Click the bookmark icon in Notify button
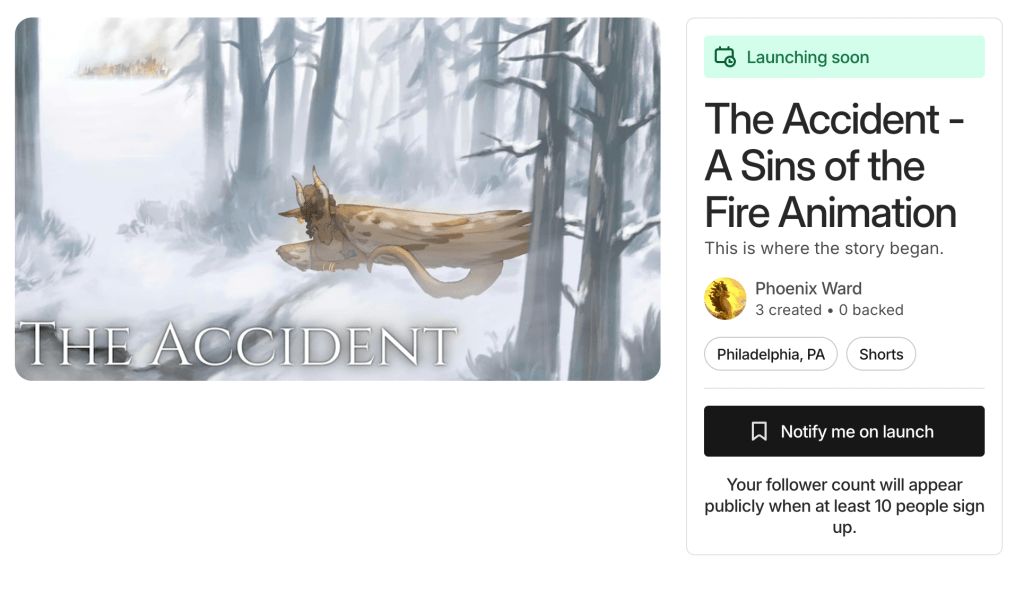 [x=759, y=431]
